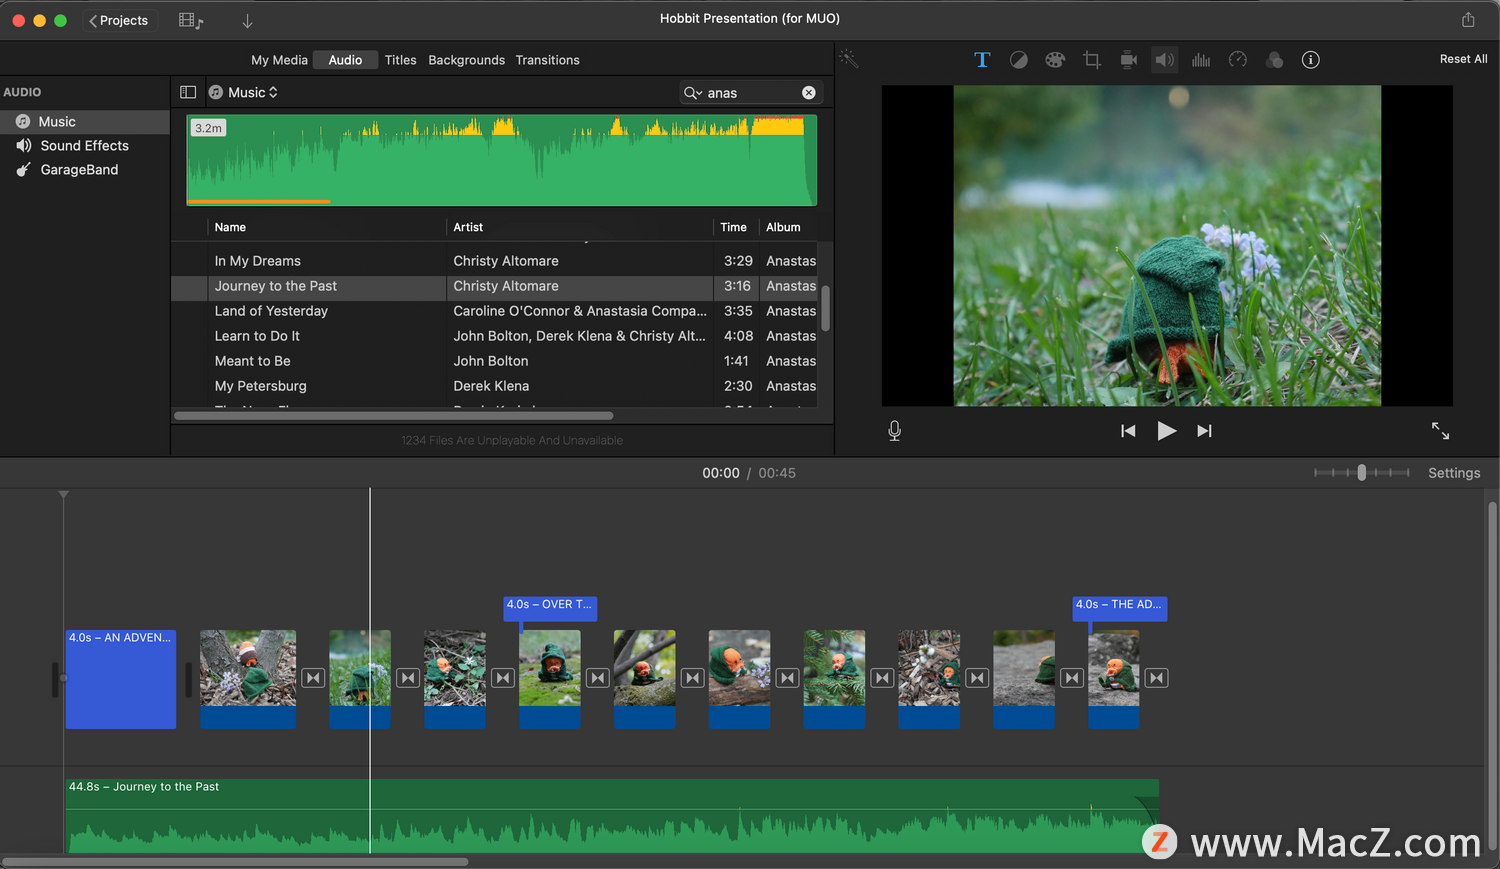
Task: Open timeline Settings
Action: pos(1454,473)
